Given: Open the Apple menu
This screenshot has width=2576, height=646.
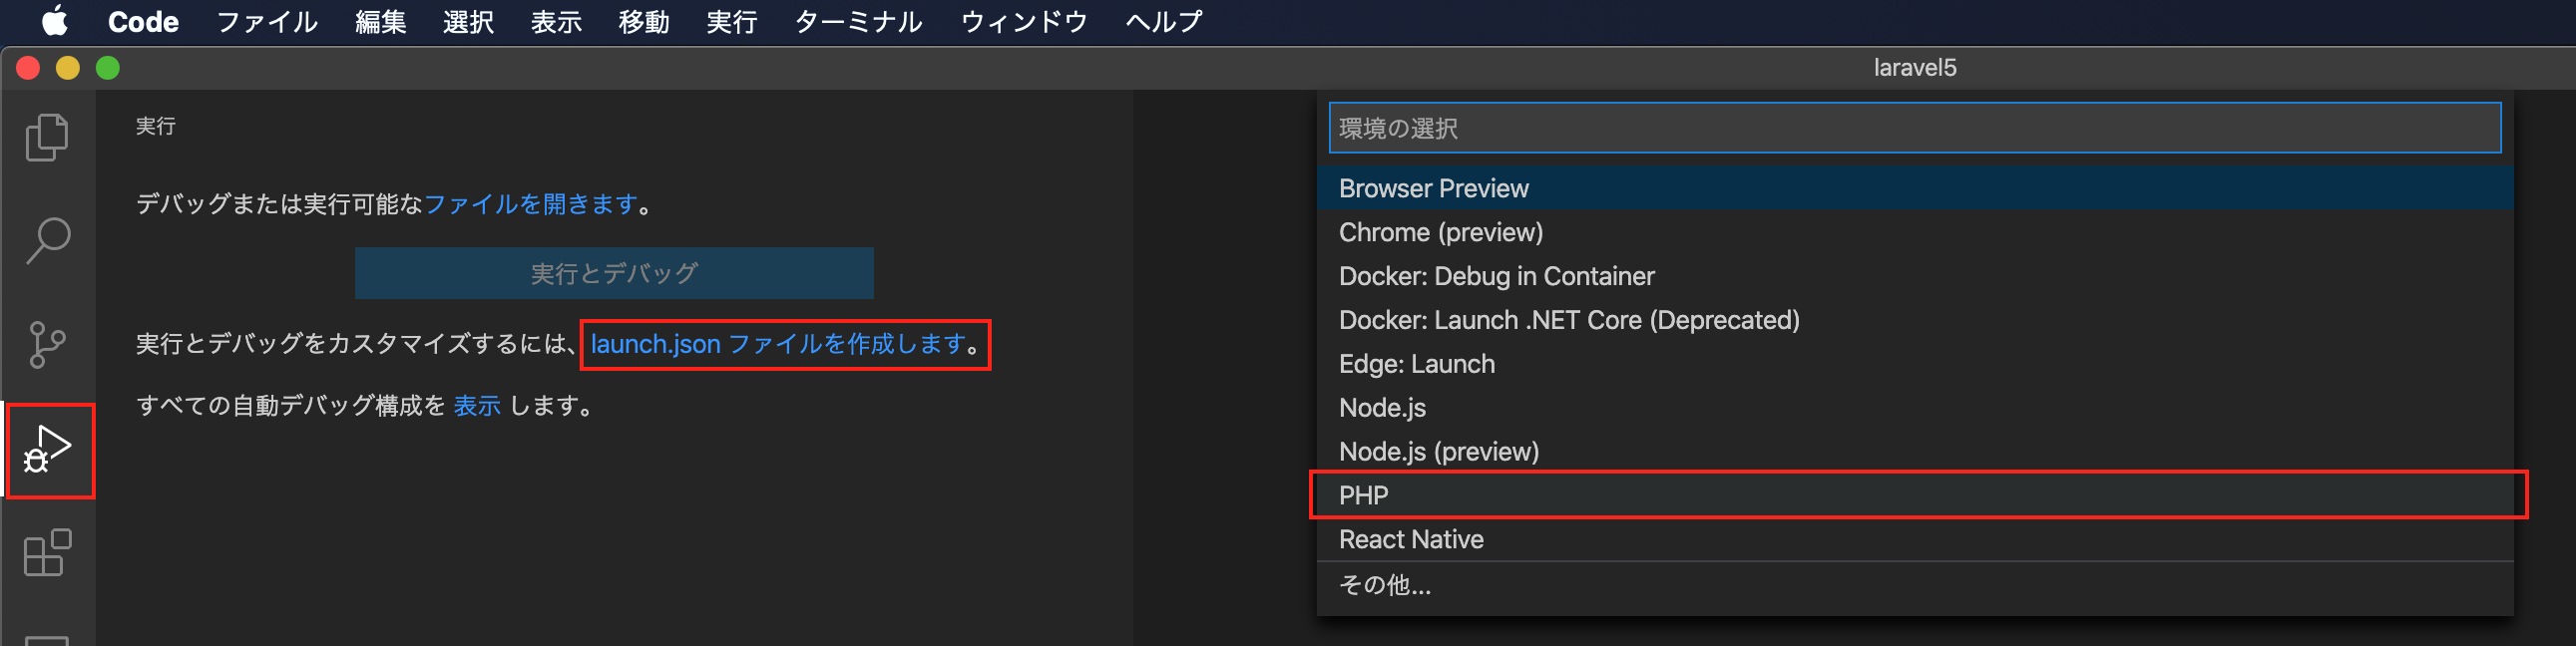Looking at the screenshot, I should point(55,21).
